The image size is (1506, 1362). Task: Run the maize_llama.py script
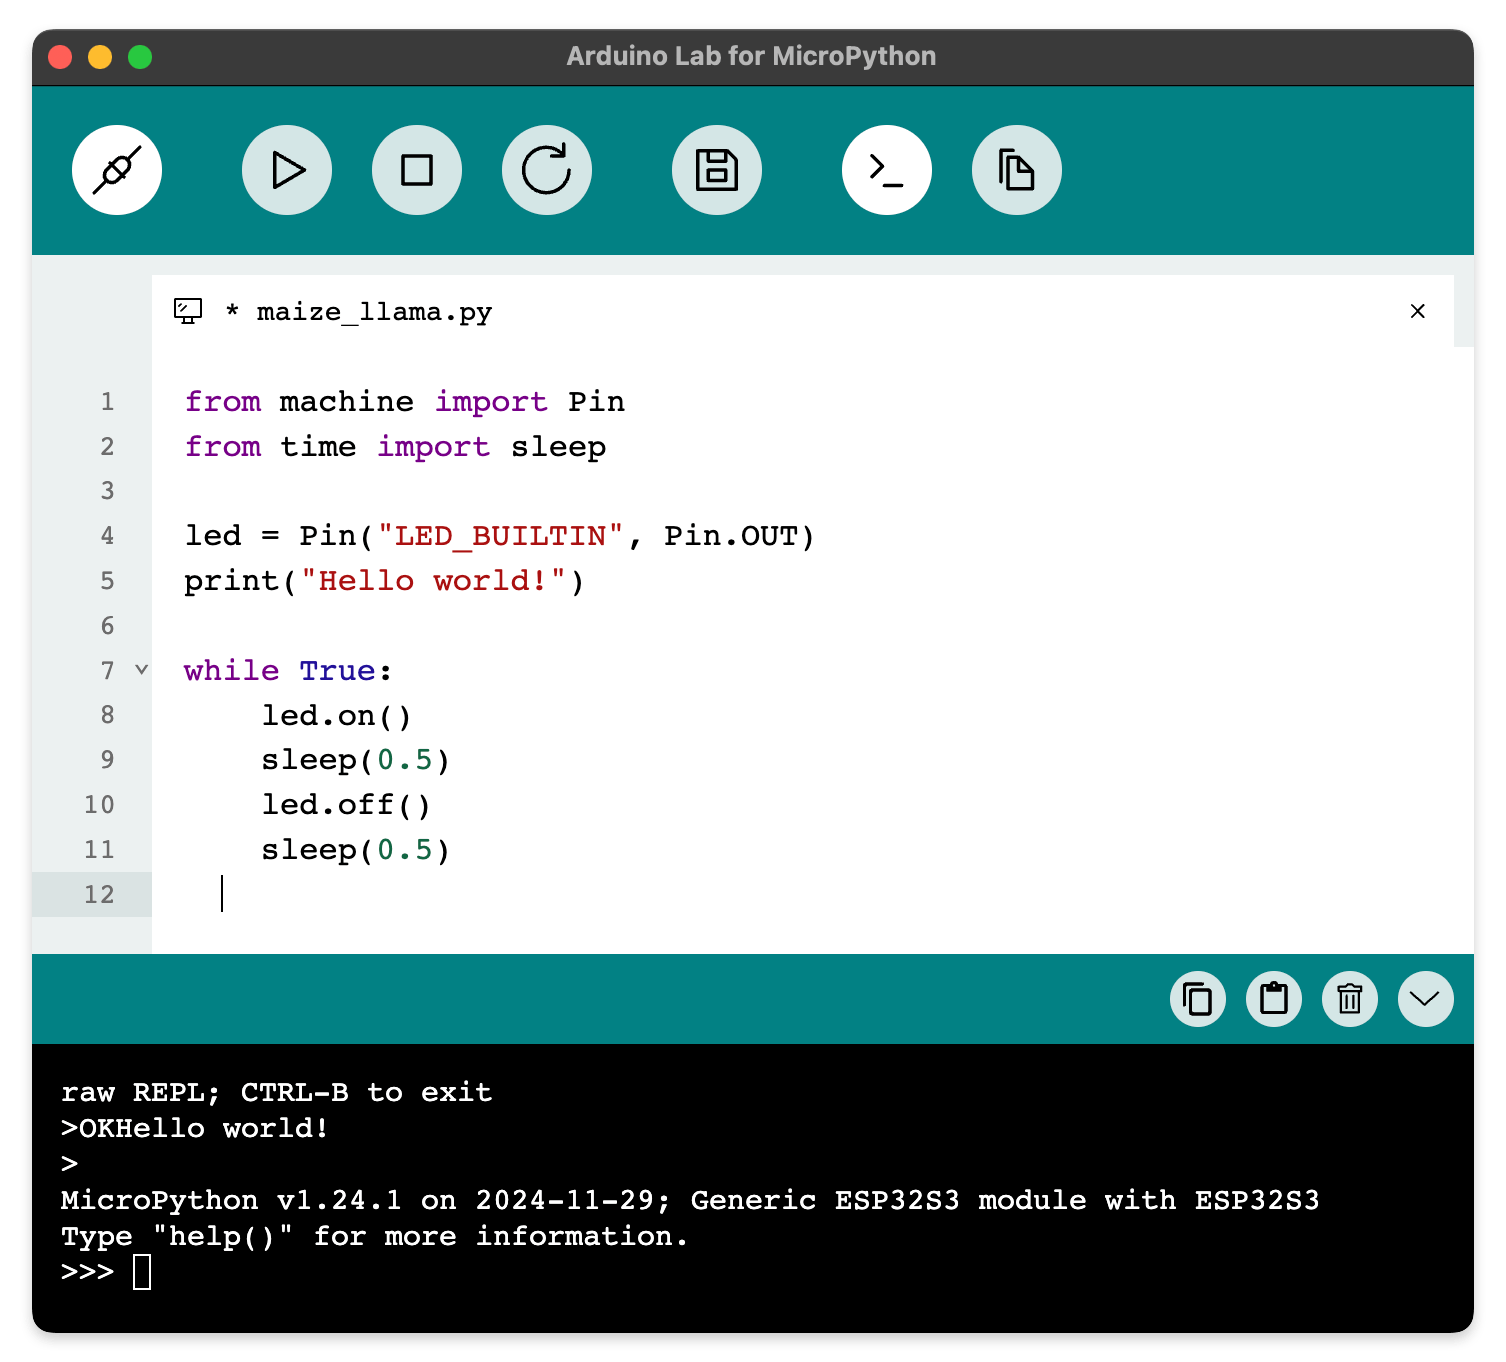click(287, 169)
